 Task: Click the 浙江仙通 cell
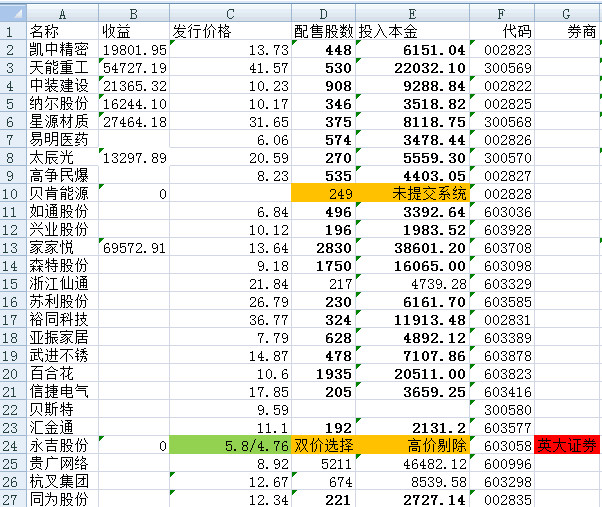point(63,284)
